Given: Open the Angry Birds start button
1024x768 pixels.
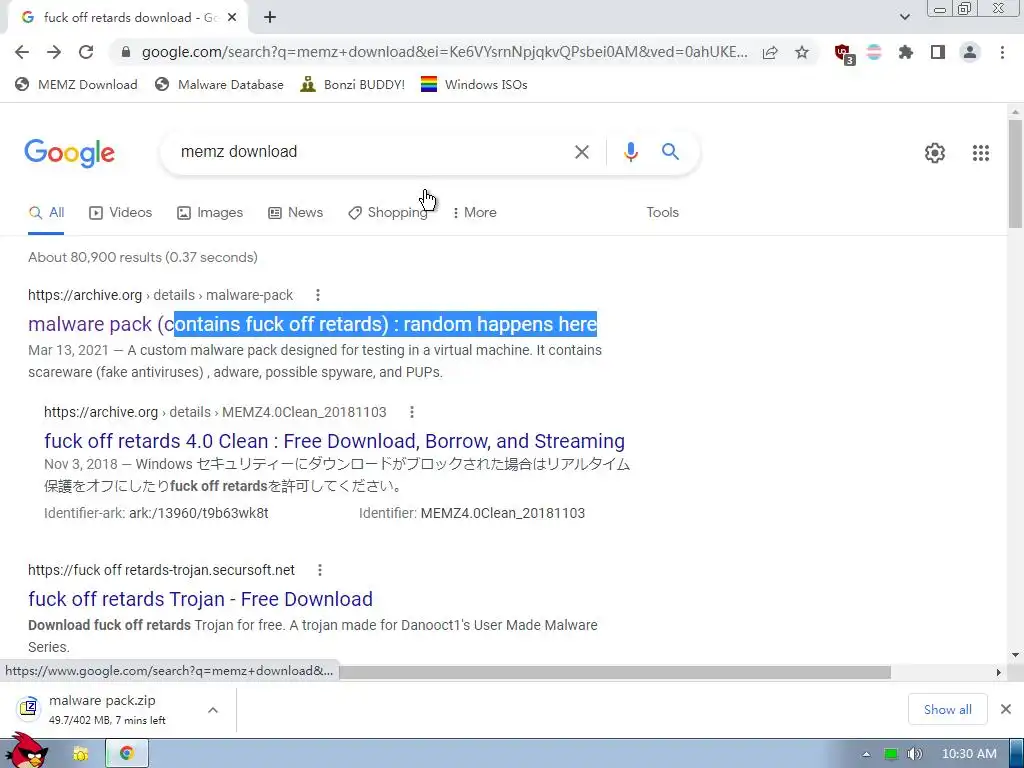Looking at the screenshot, I should click(26, 751).
